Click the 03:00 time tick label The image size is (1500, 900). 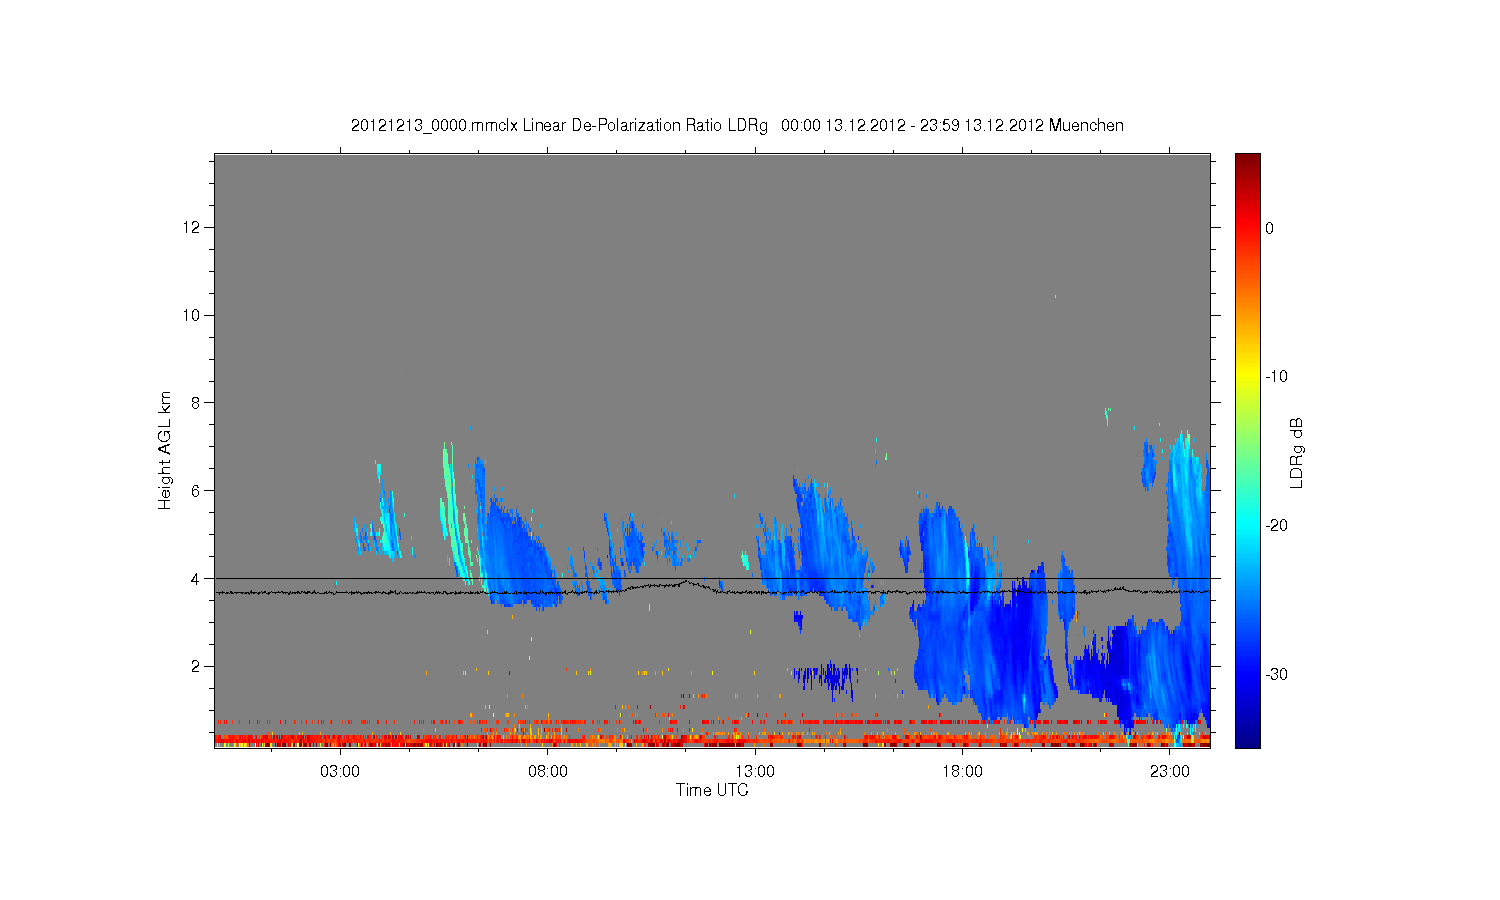pos(340,772)
